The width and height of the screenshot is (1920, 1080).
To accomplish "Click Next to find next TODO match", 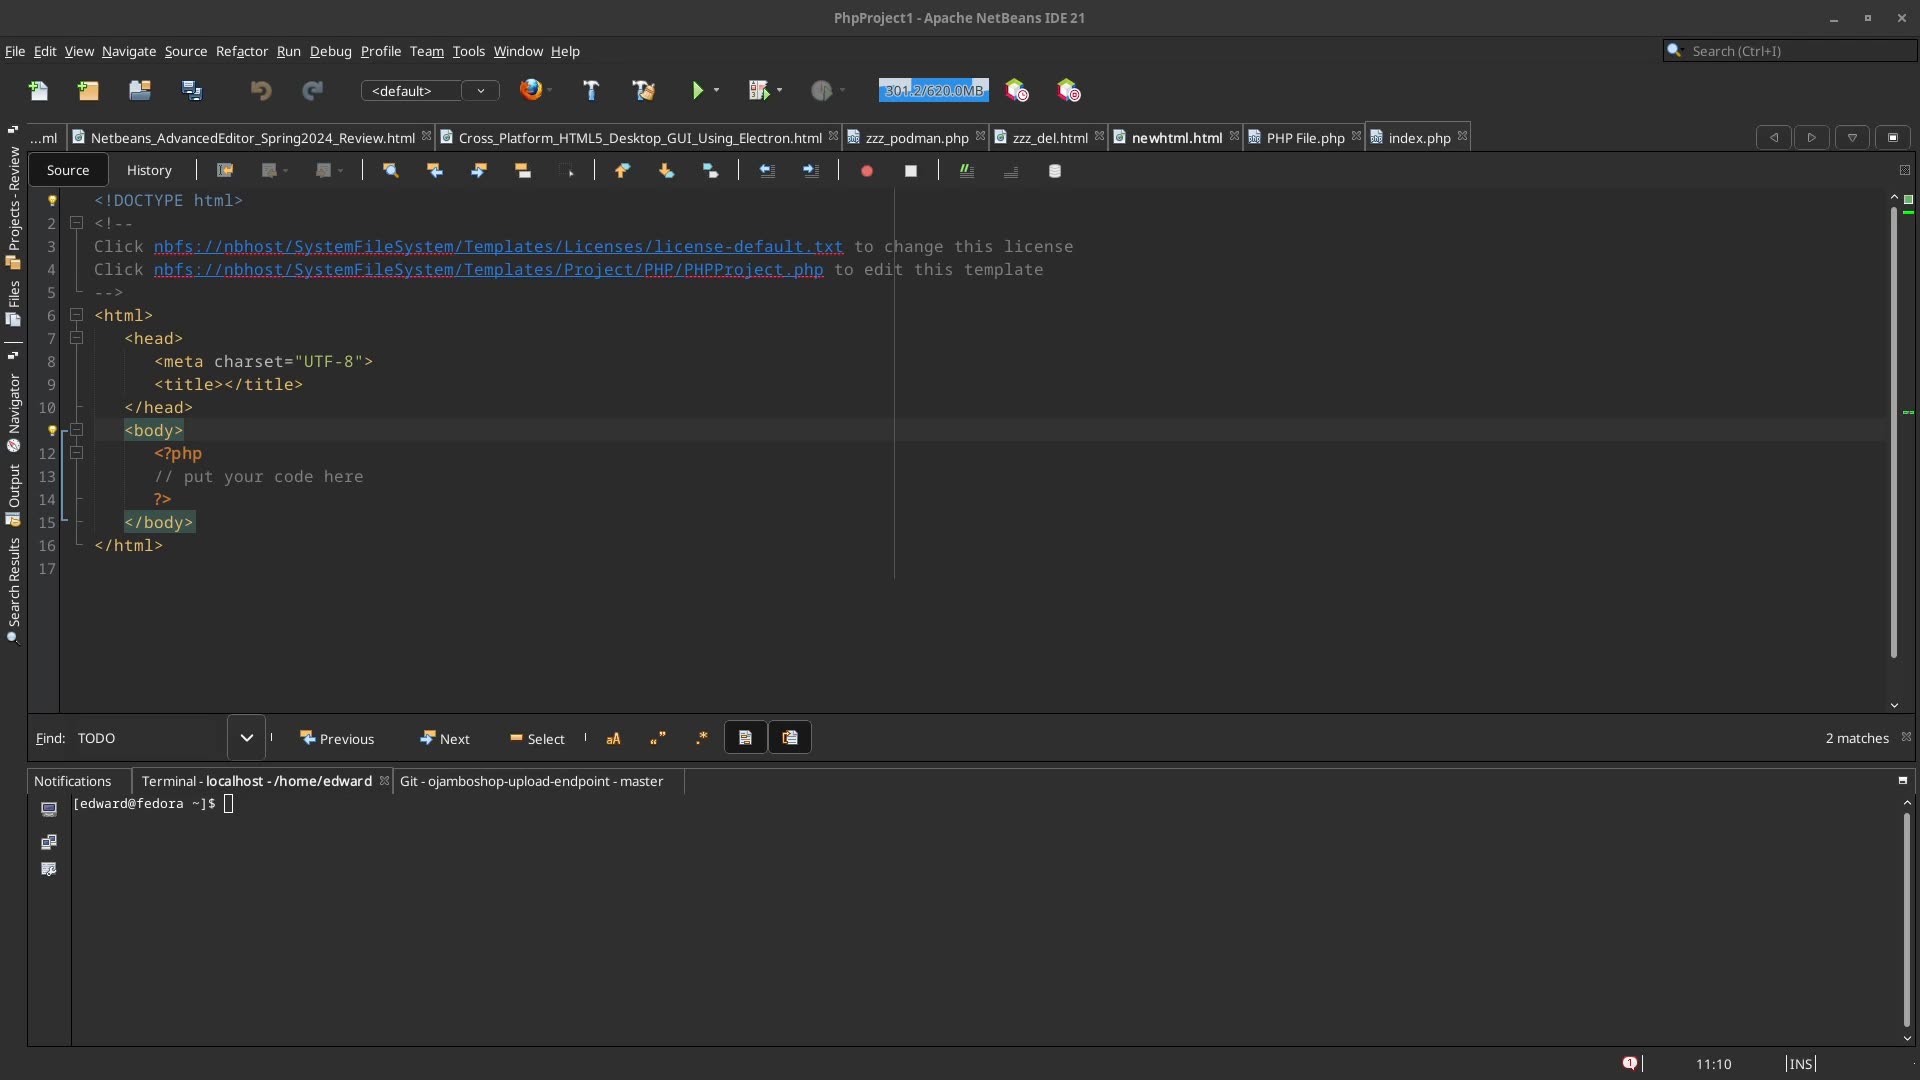I will click(x=445, y=738).
